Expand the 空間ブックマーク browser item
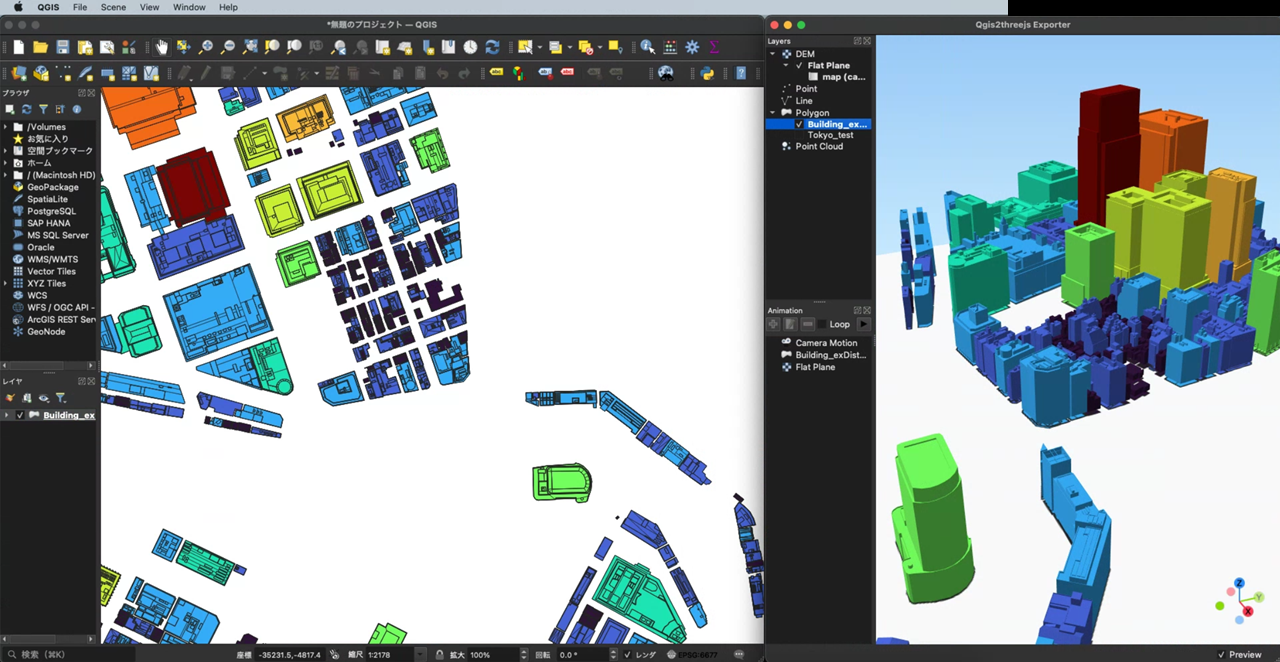Screen dimensions: 1280x662 tap(6, 151)
